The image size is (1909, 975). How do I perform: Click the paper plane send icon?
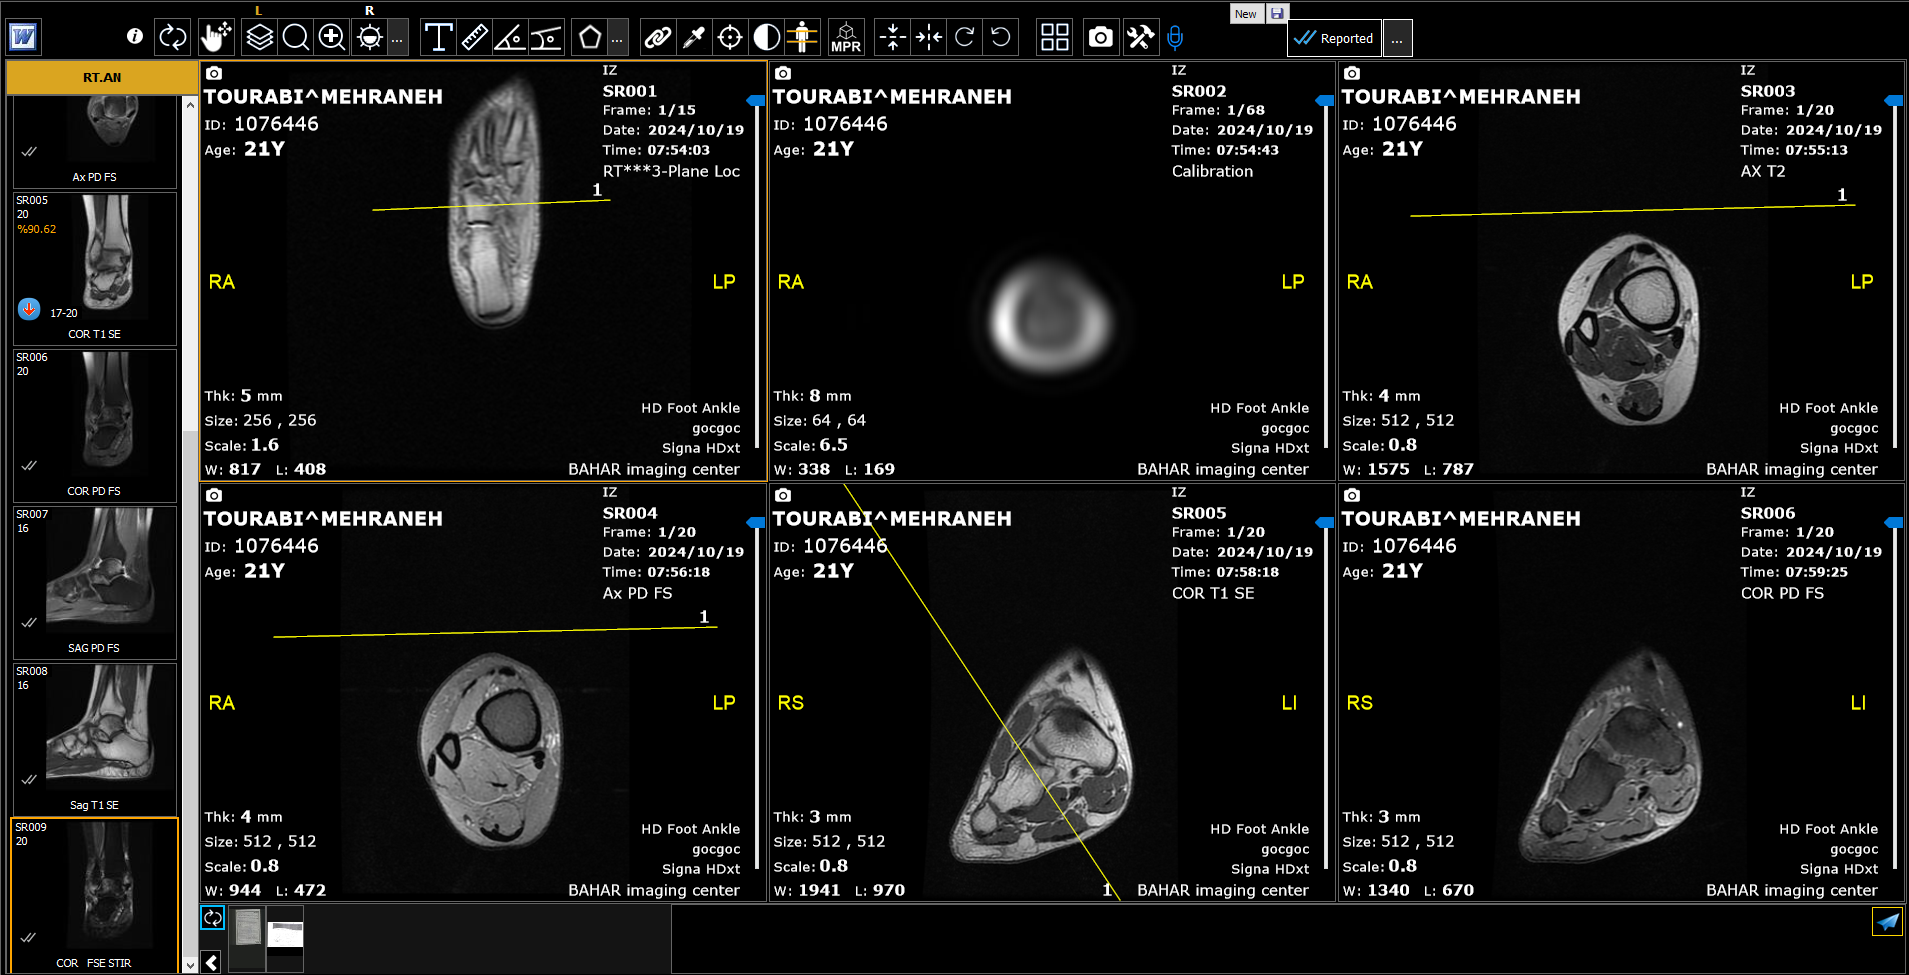pyautogui.click(x=1887, y=922)
